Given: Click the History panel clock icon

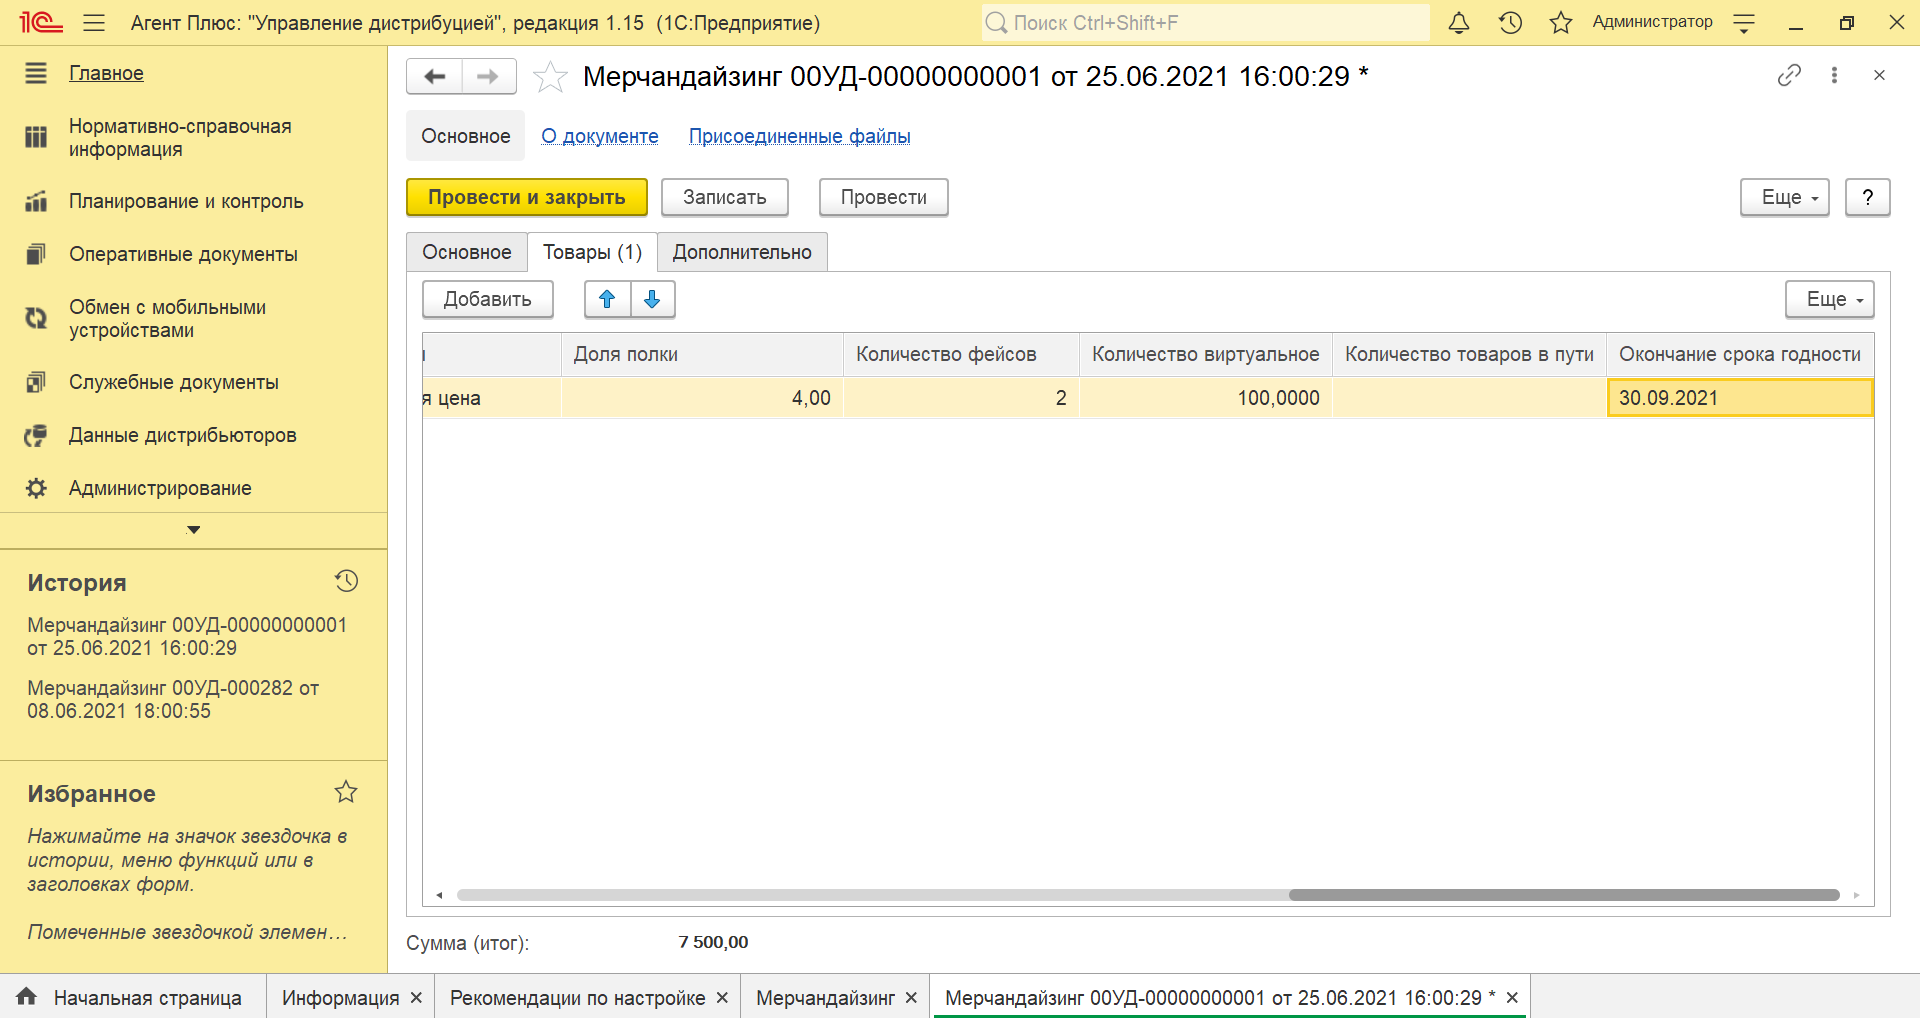Looking at the screenshot, I should pyautogui.click(x=346, y=581).
